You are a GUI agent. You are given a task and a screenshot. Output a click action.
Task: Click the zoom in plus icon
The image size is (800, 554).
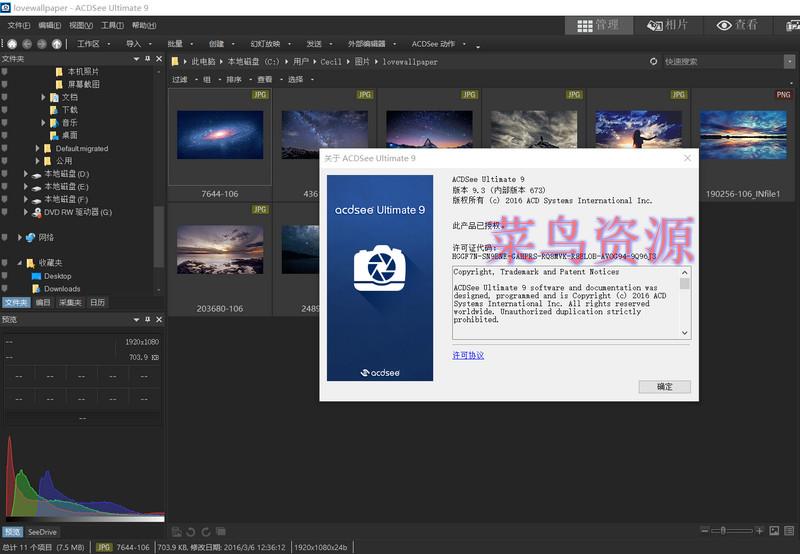click(x=759, y=531)
